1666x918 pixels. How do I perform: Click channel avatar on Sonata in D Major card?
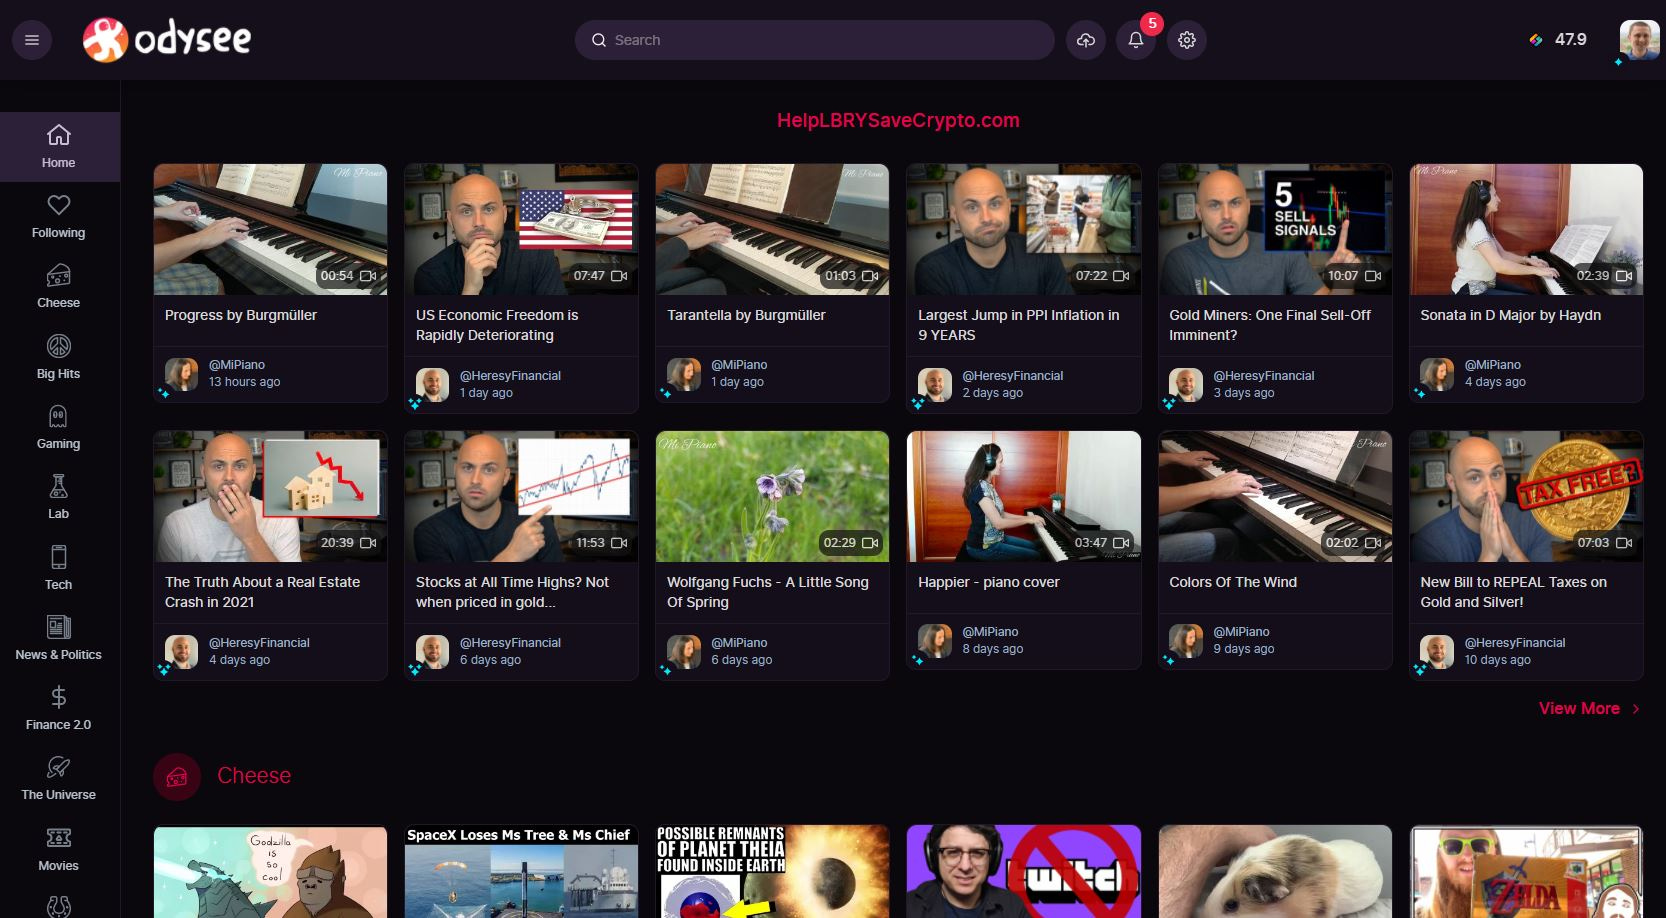tap(1437, 374)
